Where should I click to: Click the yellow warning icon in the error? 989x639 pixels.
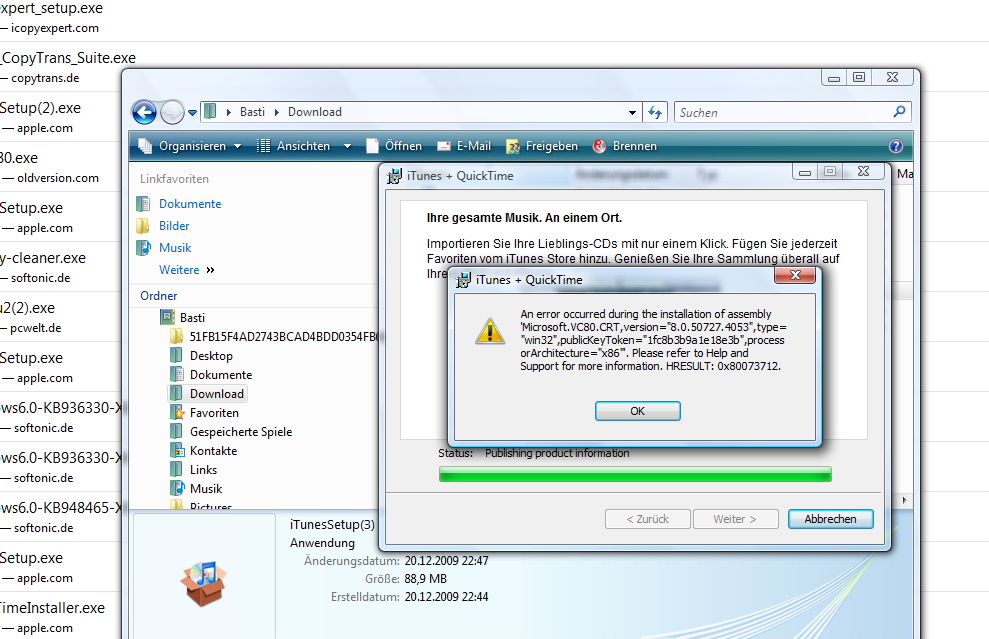pyautogui.click(x=490, y=331)
